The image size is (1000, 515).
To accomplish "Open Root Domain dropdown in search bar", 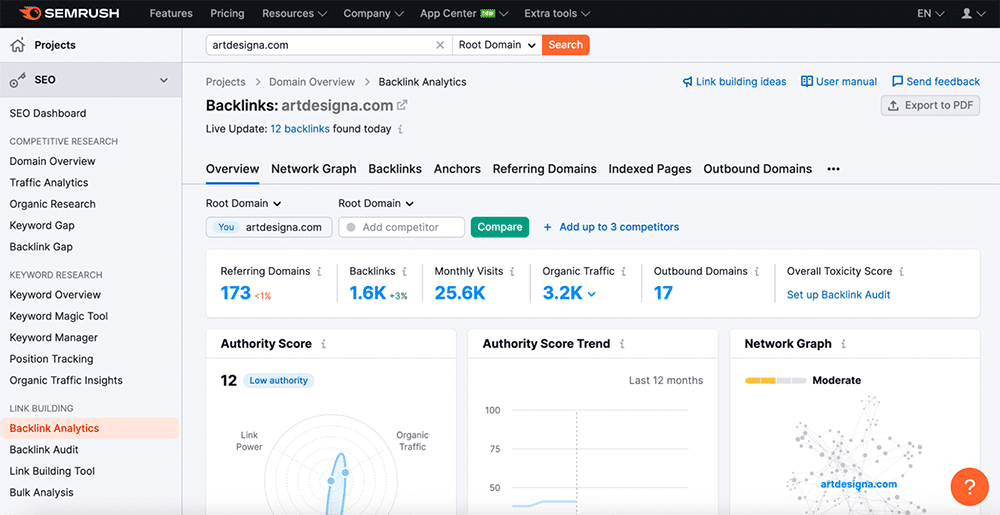I will click(x=497, y=45).
